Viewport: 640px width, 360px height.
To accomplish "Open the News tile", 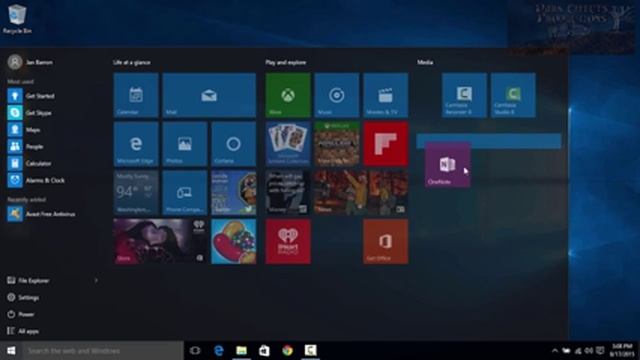I will (x=361, y=193).
